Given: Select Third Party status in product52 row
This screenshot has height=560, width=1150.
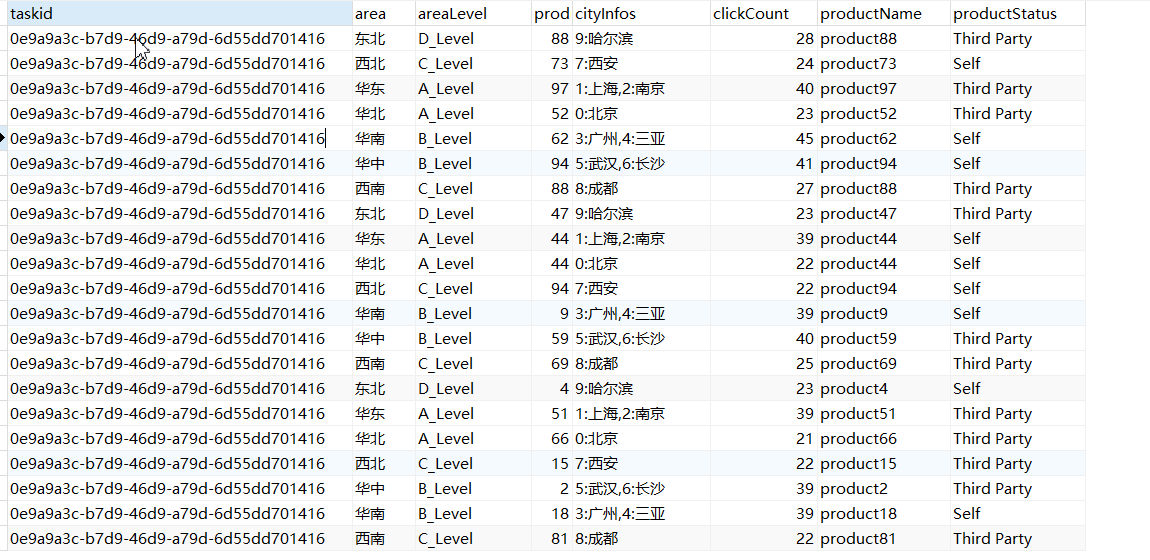Looking at the screenshot, I should 1018,114.
